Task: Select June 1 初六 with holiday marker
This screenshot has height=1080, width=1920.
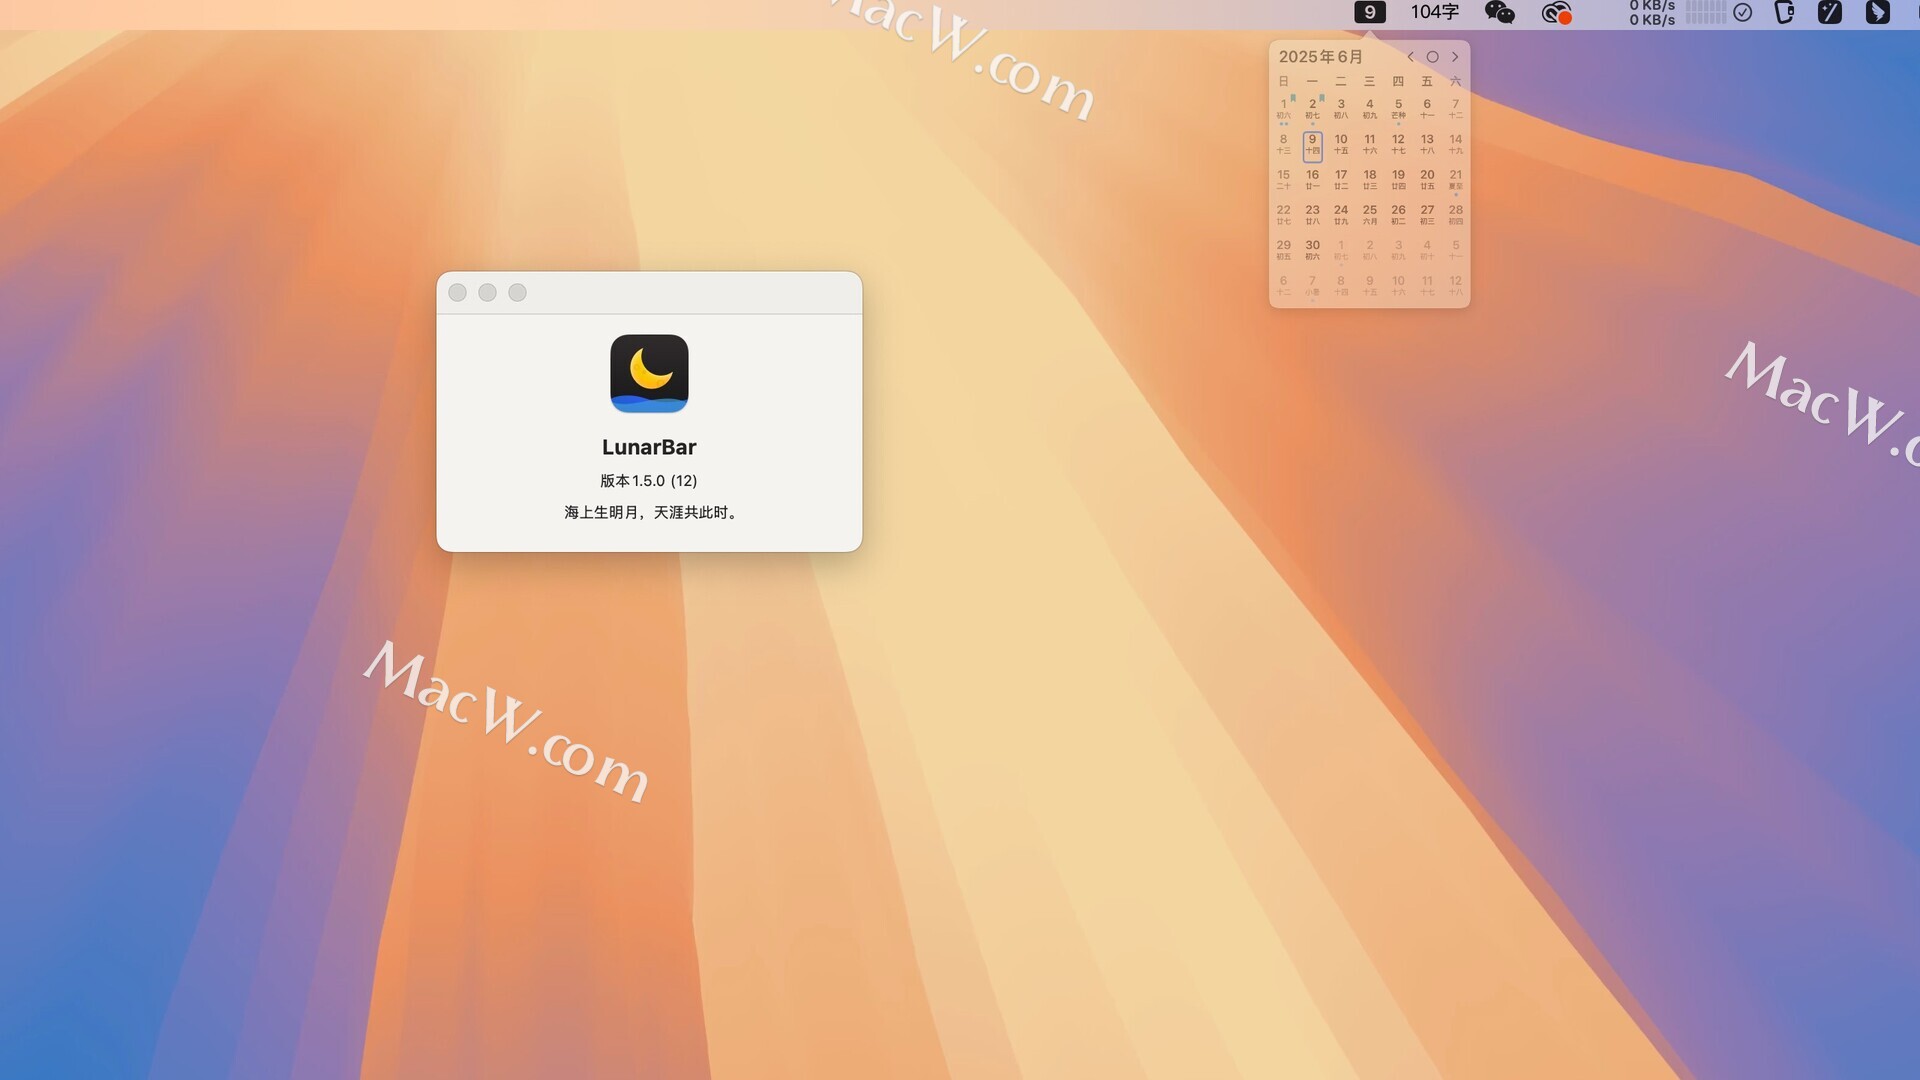Action: pos(1284,110)
